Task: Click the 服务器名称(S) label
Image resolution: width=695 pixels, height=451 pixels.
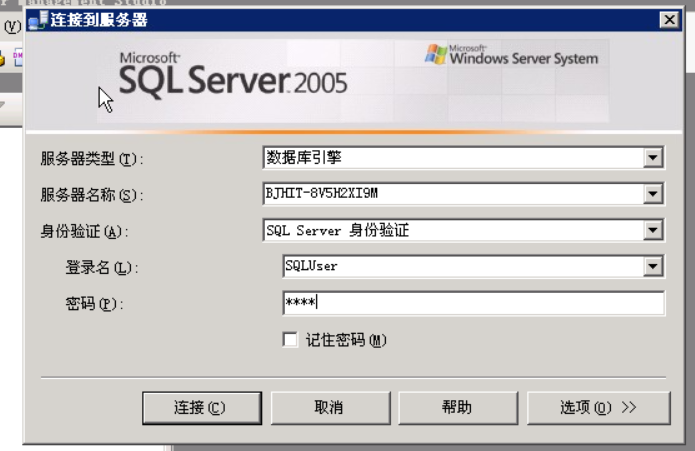Action: click(x=92, y=195)
